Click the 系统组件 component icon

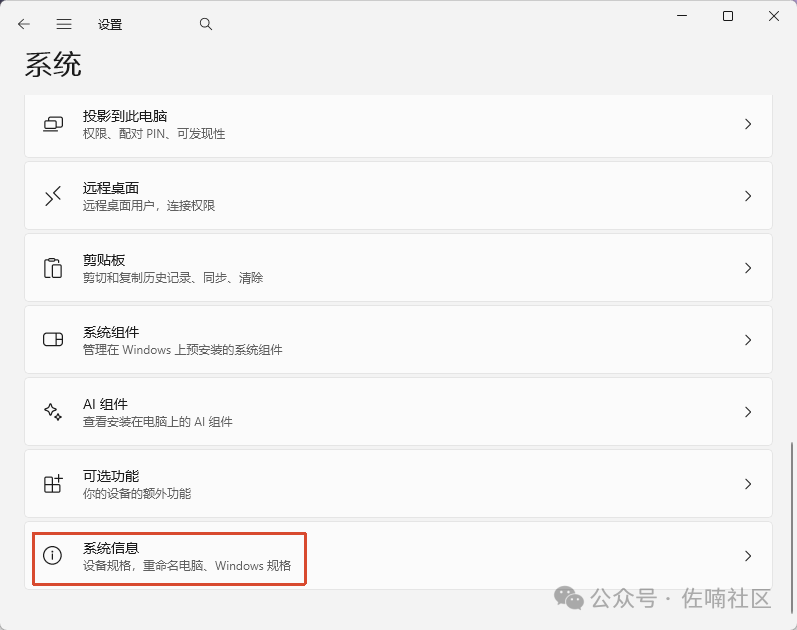click(53, 340)
